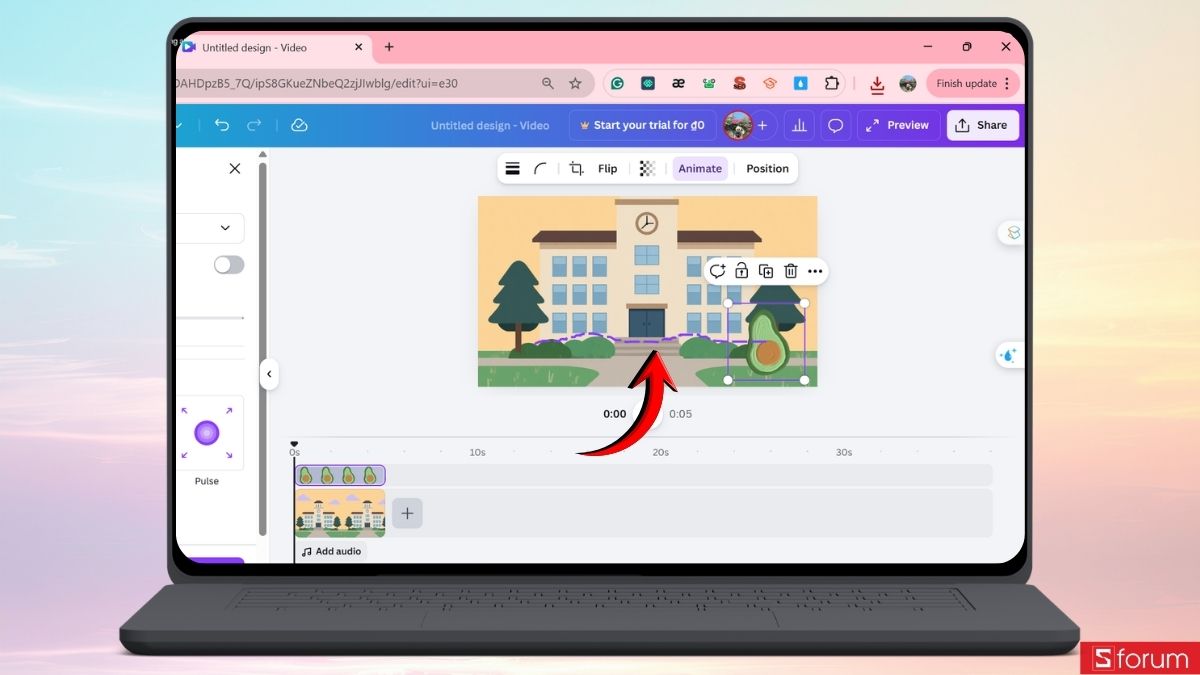Click the undo arrow in Canva header
Image resolution: width=1200 pixels, height=675 pixels.
[222, 125]
